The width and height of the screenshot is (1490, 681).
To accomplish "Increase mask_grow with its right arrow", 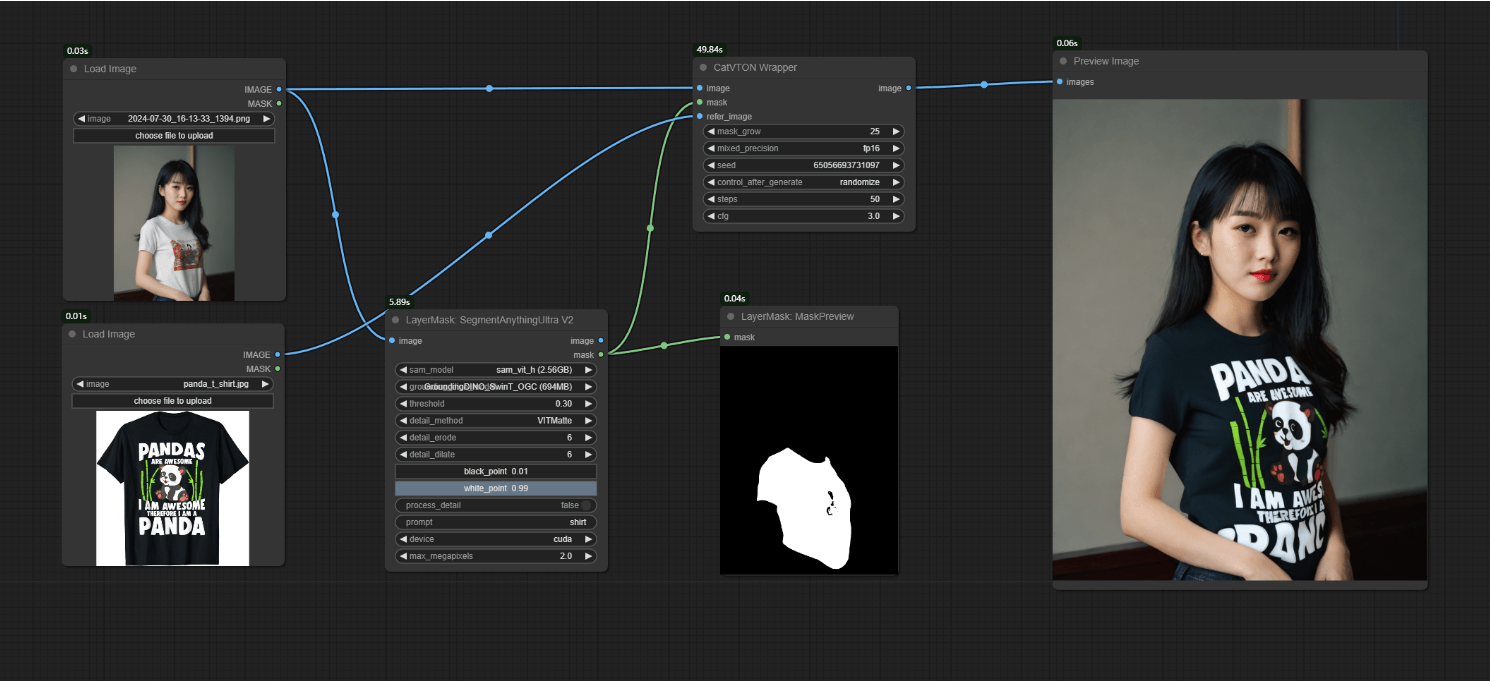I will tap(897, 131).
